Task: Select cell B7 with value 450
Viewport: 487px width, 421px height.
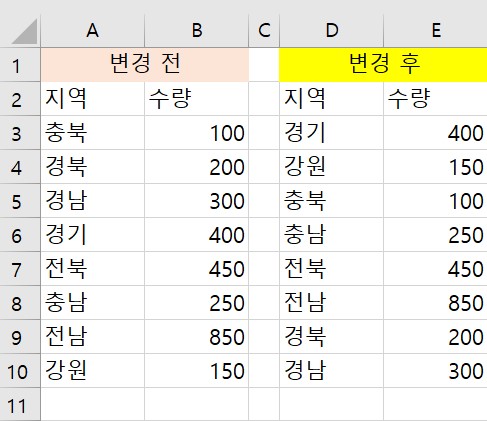Action: [x=197, y=269]
